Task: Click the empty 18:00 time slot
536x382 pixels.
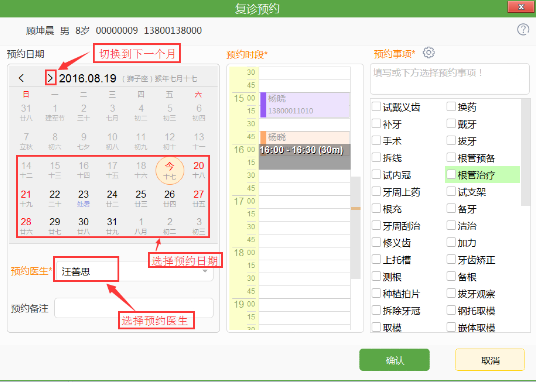Action: [305, 253]
